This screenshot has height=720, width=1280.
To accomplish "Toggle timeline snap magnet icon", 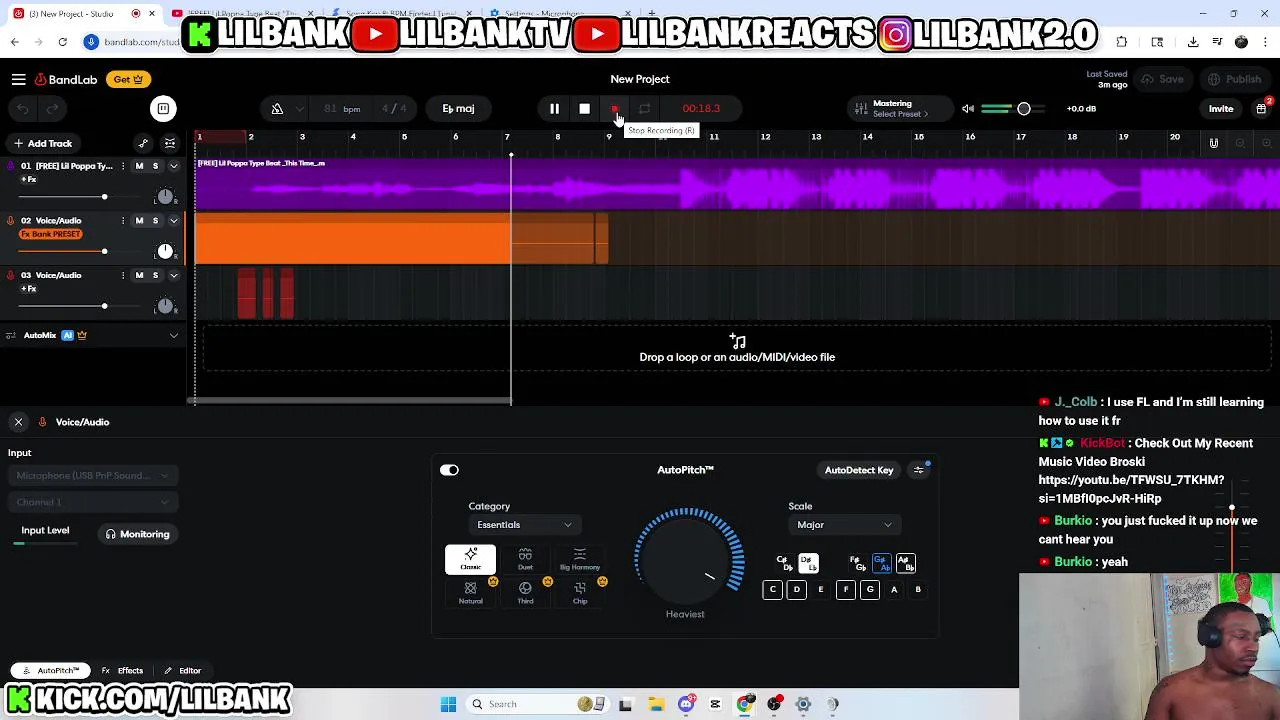I will click(x=1213, y=143).
